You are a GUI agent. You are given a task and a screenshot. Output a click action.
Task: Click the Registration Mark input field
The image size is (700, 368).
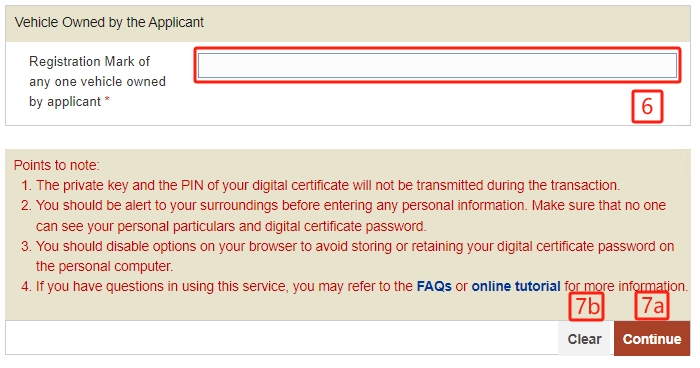pyautogui.click(x=437, y=66)
